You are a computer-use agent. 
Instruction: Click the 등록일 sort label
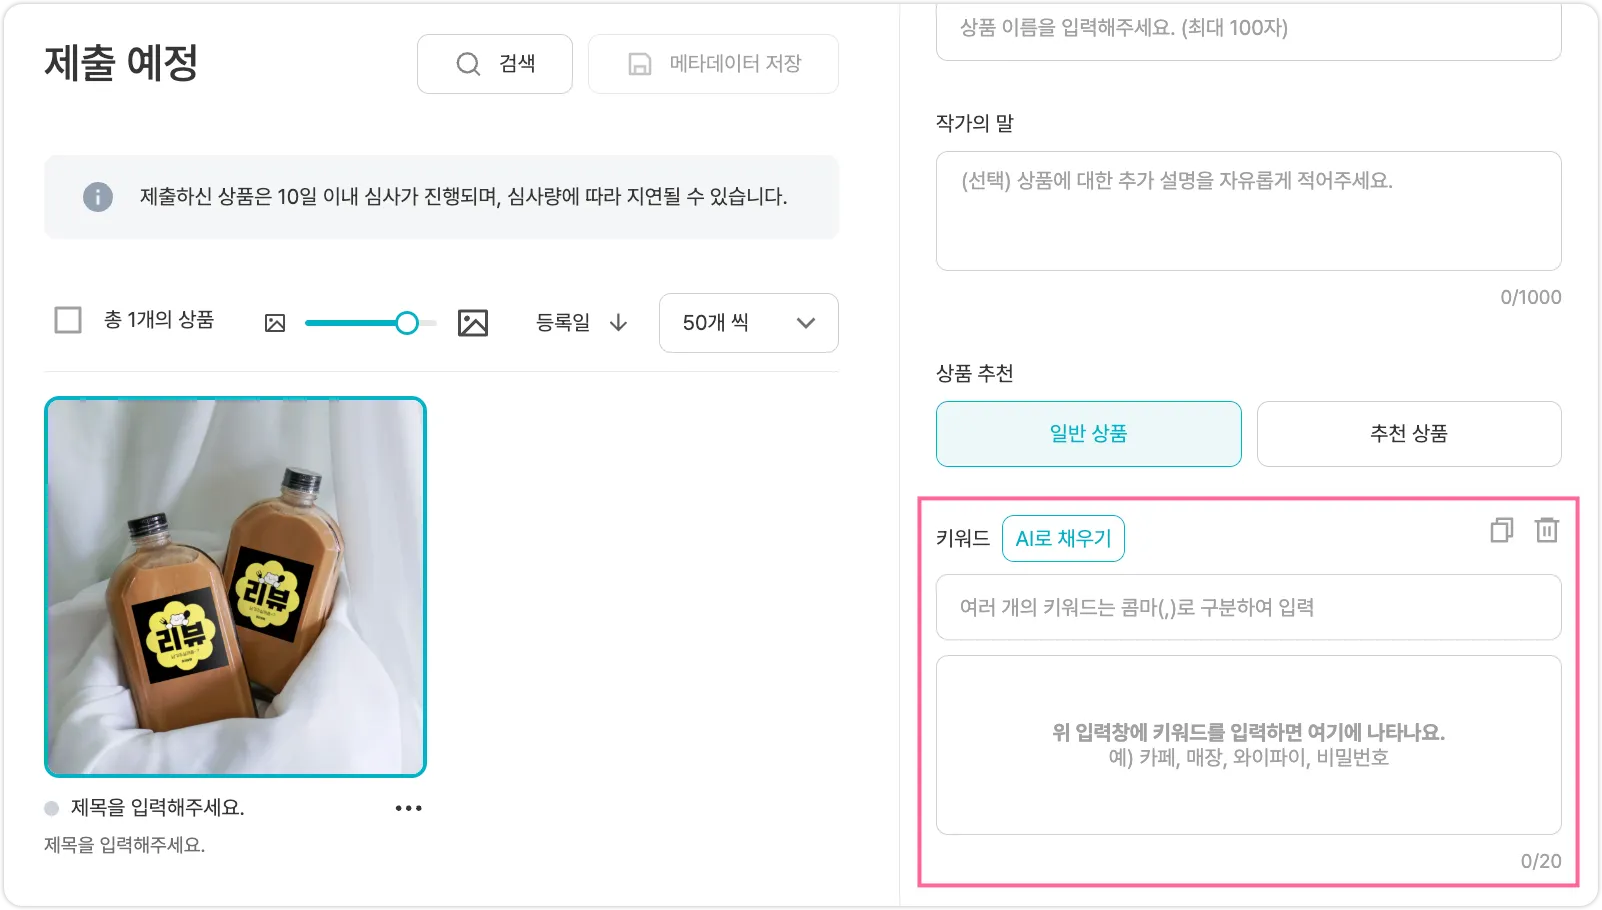563,322
